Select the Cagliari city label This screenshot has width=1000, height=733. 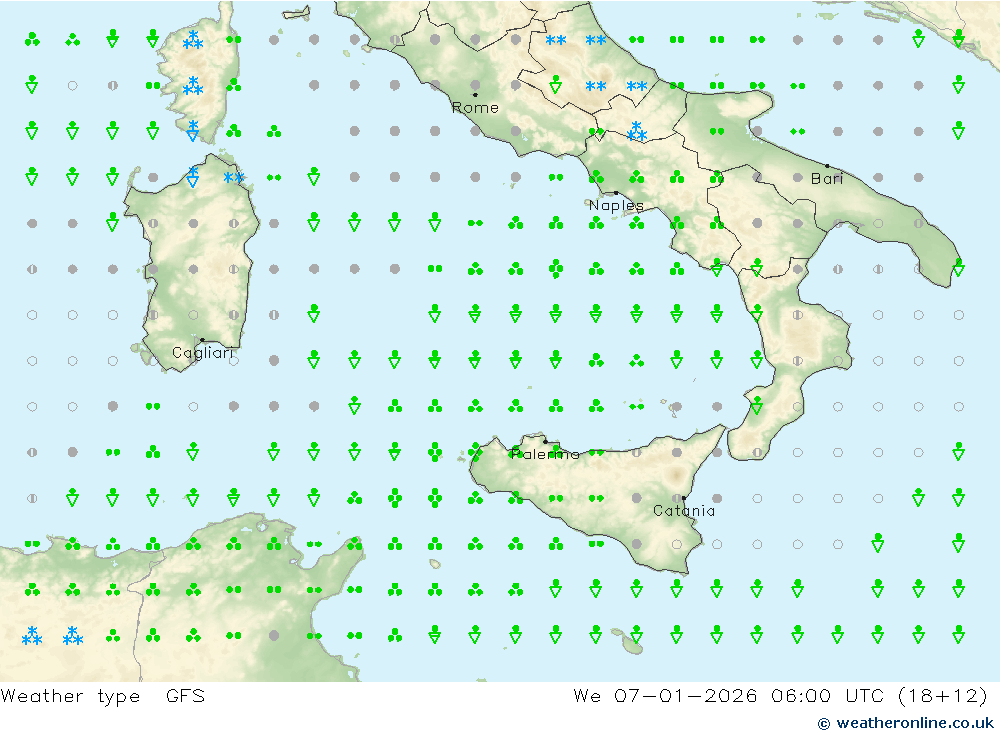[203, 353]
